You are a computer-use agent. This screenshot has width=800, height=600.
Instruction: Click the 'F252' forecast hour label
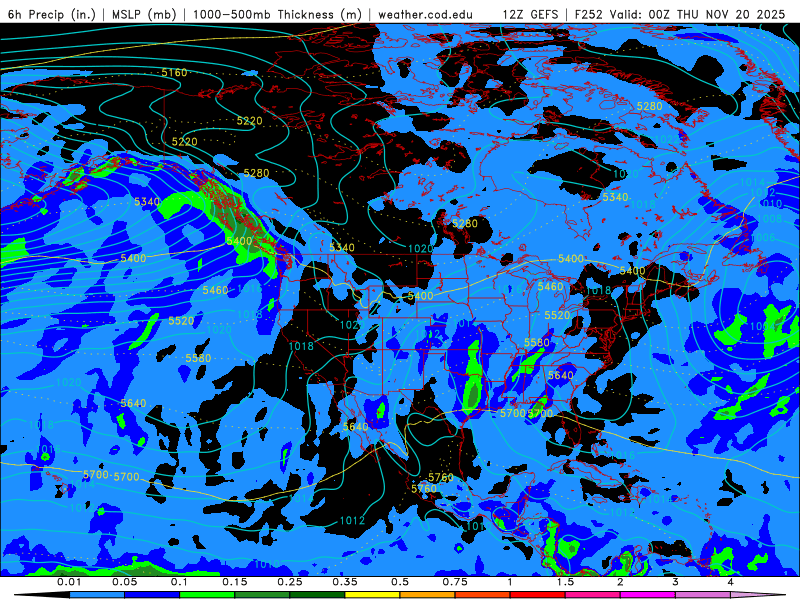[590, 15]
